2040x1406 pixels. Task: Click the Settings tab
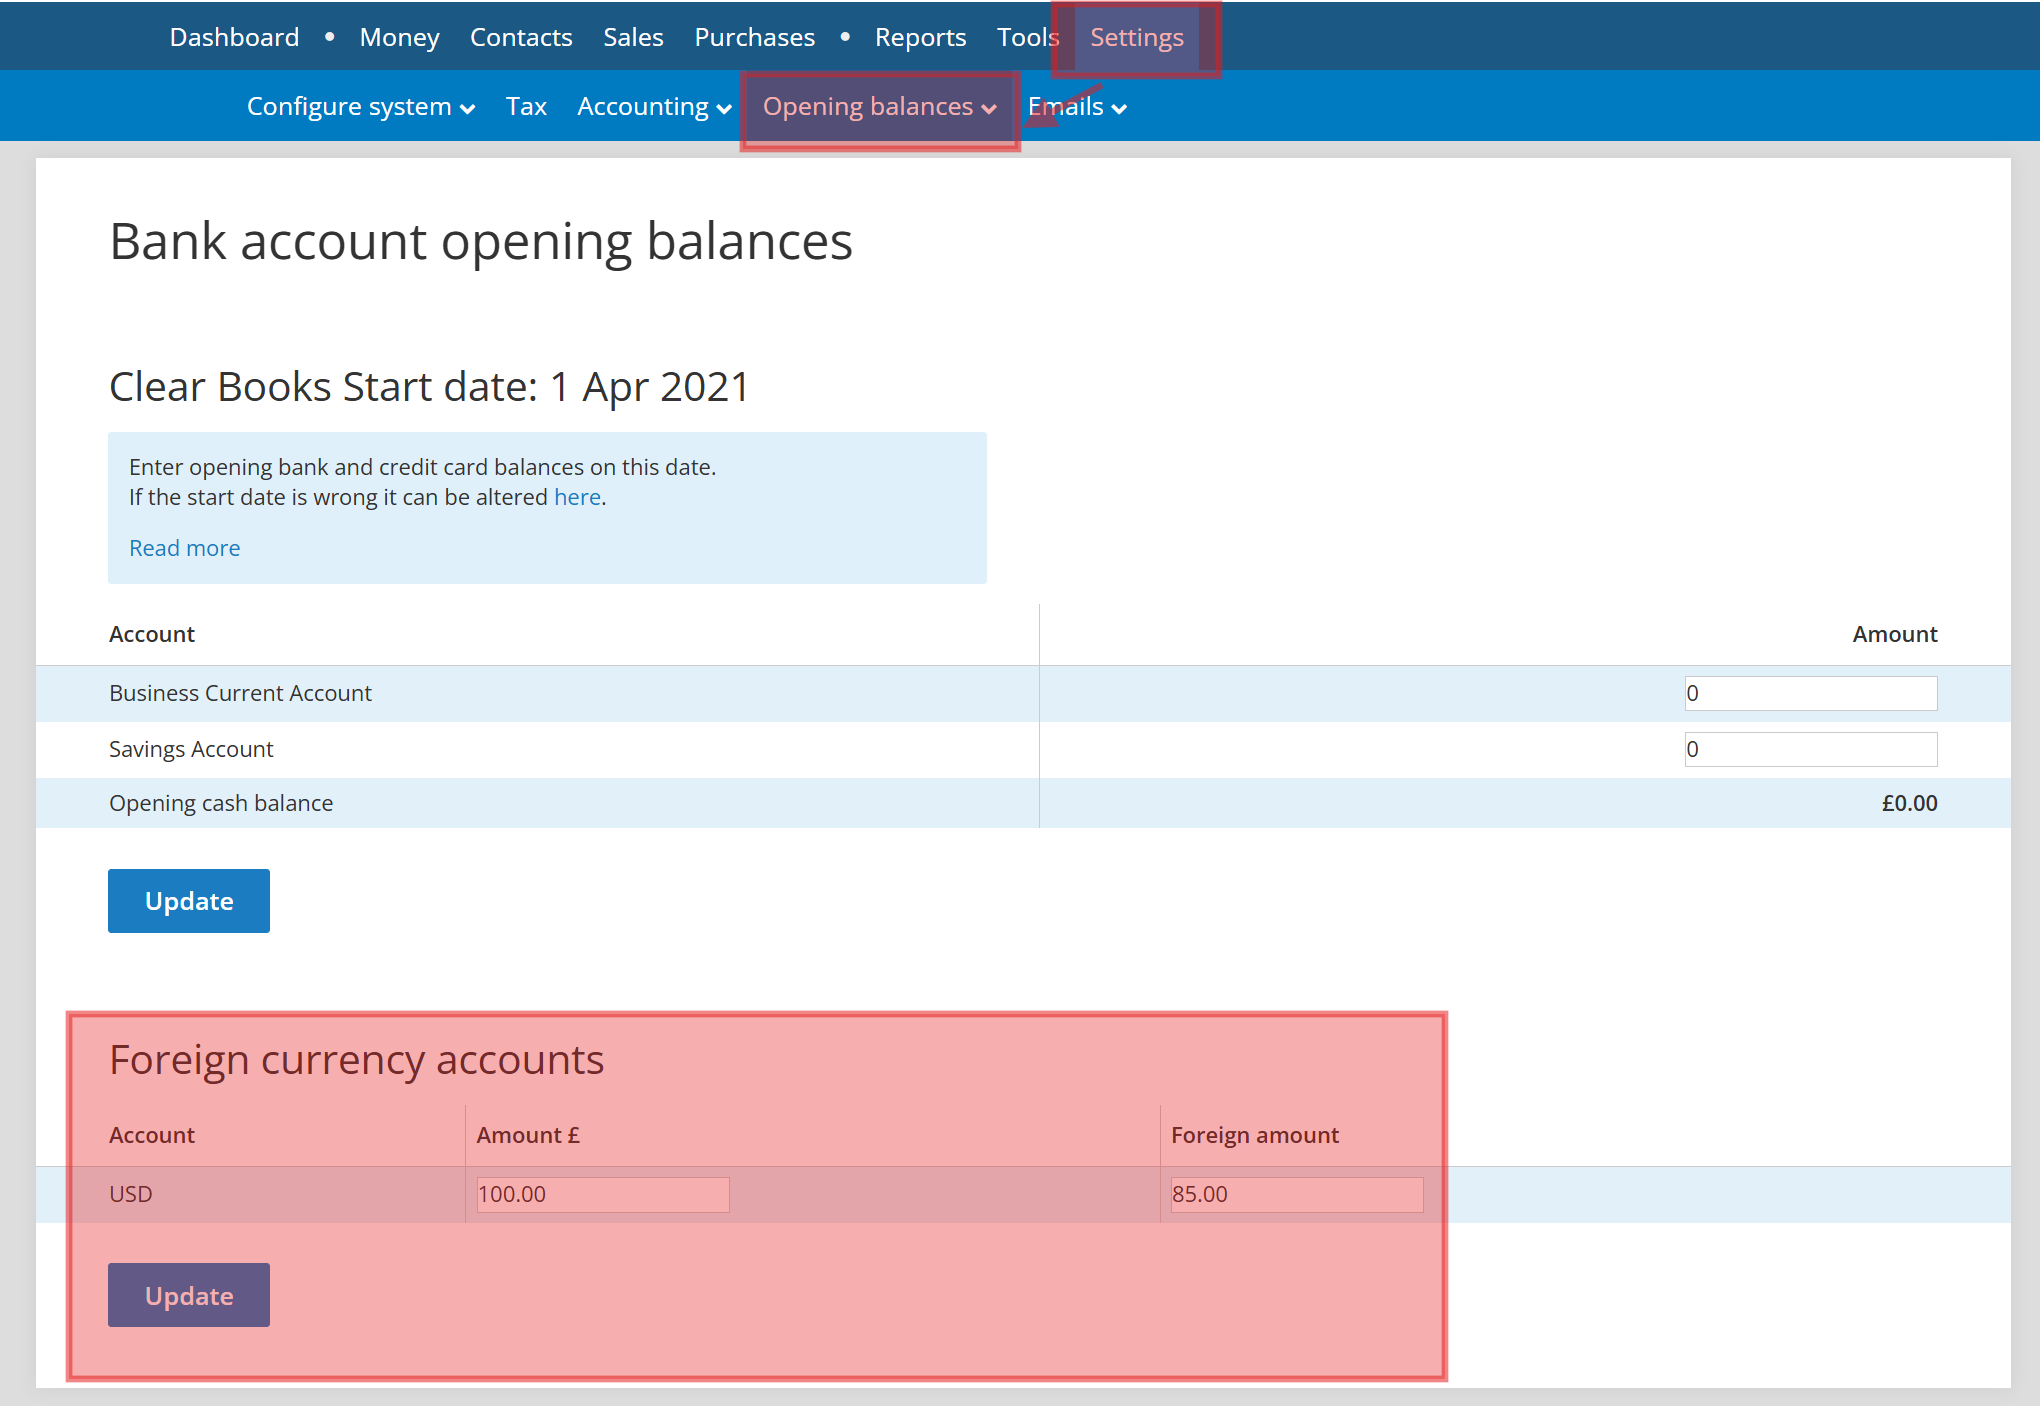[1136, 37]
